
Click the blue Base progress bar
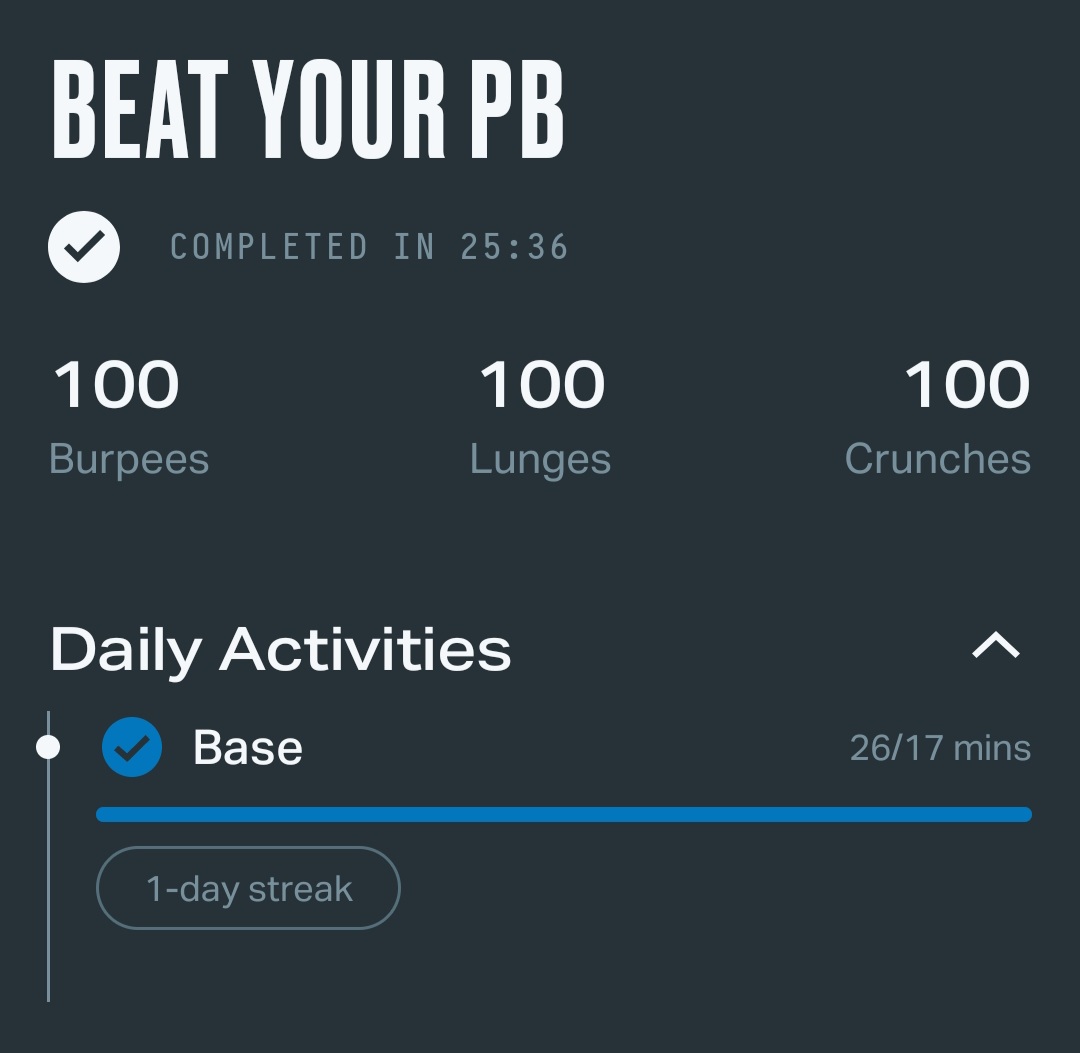coord(563,815)
